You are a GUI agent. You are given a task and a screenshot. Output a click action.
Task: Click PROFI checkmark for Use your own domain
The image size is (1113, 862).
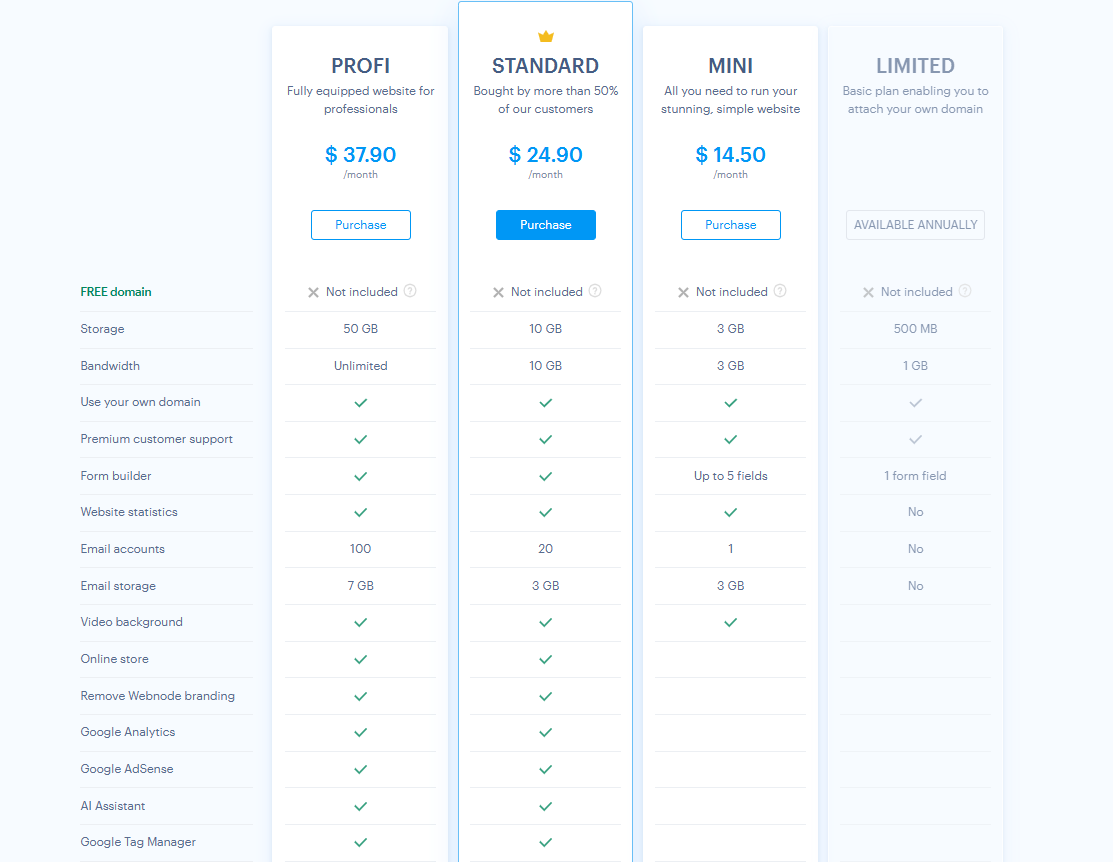(x=361, y=403)
